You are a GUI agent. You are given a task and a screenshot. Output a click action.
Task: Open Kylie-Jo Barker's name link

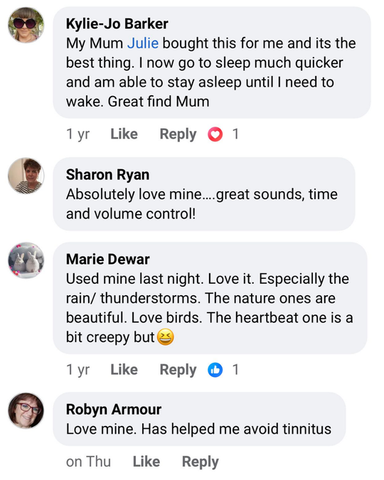[117, 24]
